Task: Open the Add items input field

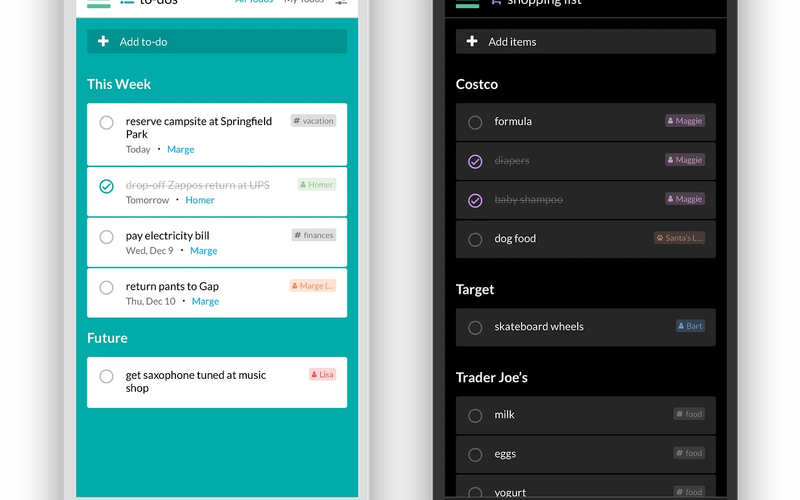Action: click(x=586, y=41)
